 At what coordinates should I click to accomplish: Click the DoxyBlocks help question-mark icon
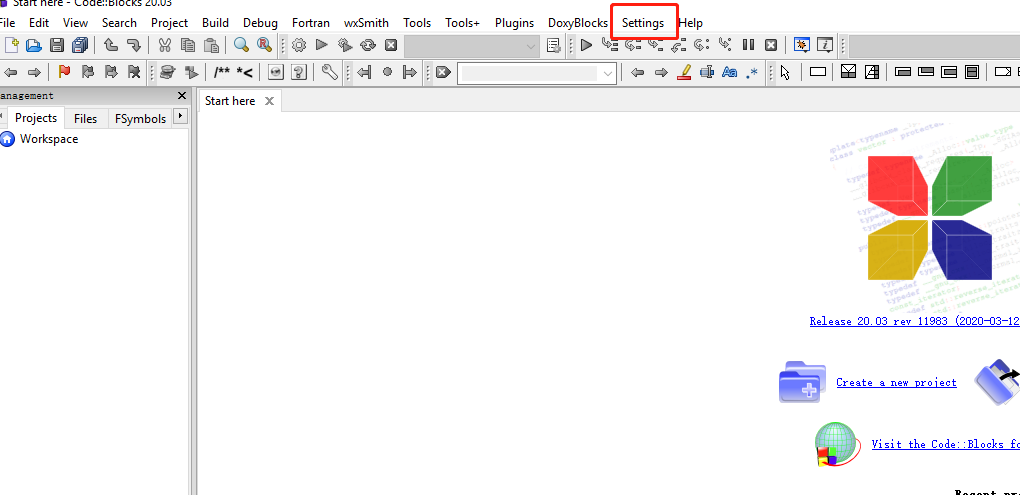click(299, 72)
